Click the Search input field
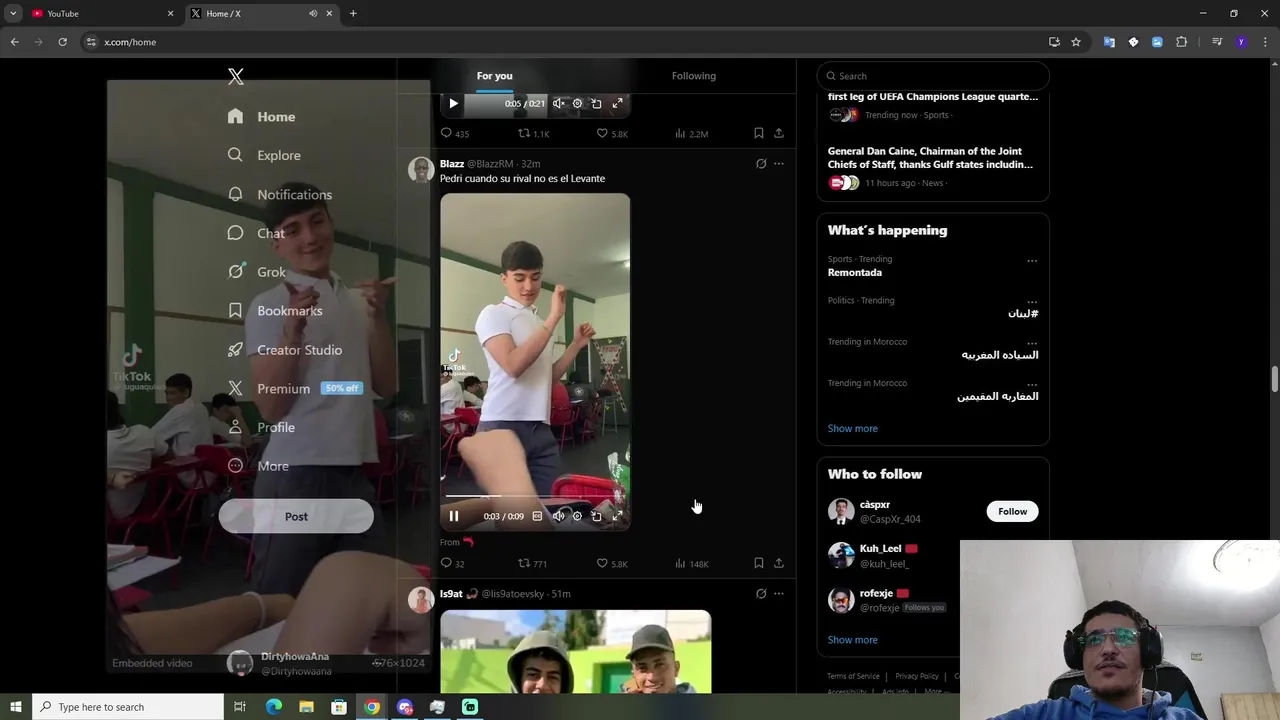The image size is (1280, 720). [x=933, y=76]
